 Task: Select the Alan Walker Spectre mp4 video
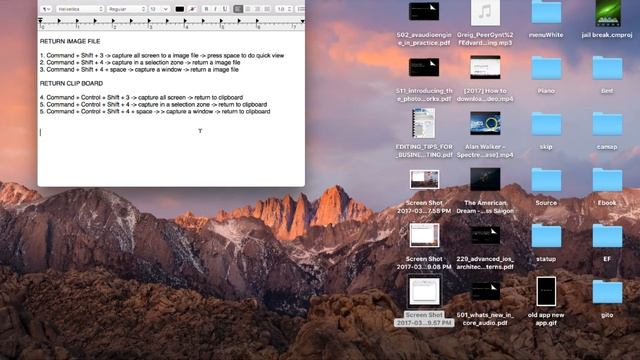tap(485, 135)
